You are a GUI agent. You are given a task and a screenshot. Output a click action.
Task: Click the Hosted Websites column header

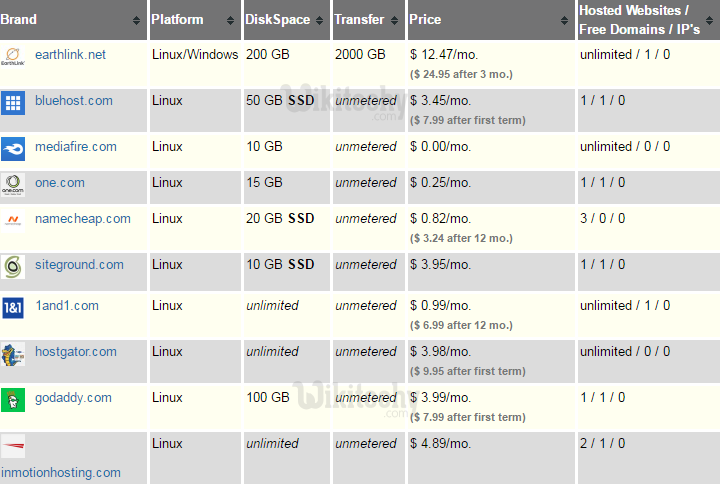pyautogui.click(x=639, y=20)
